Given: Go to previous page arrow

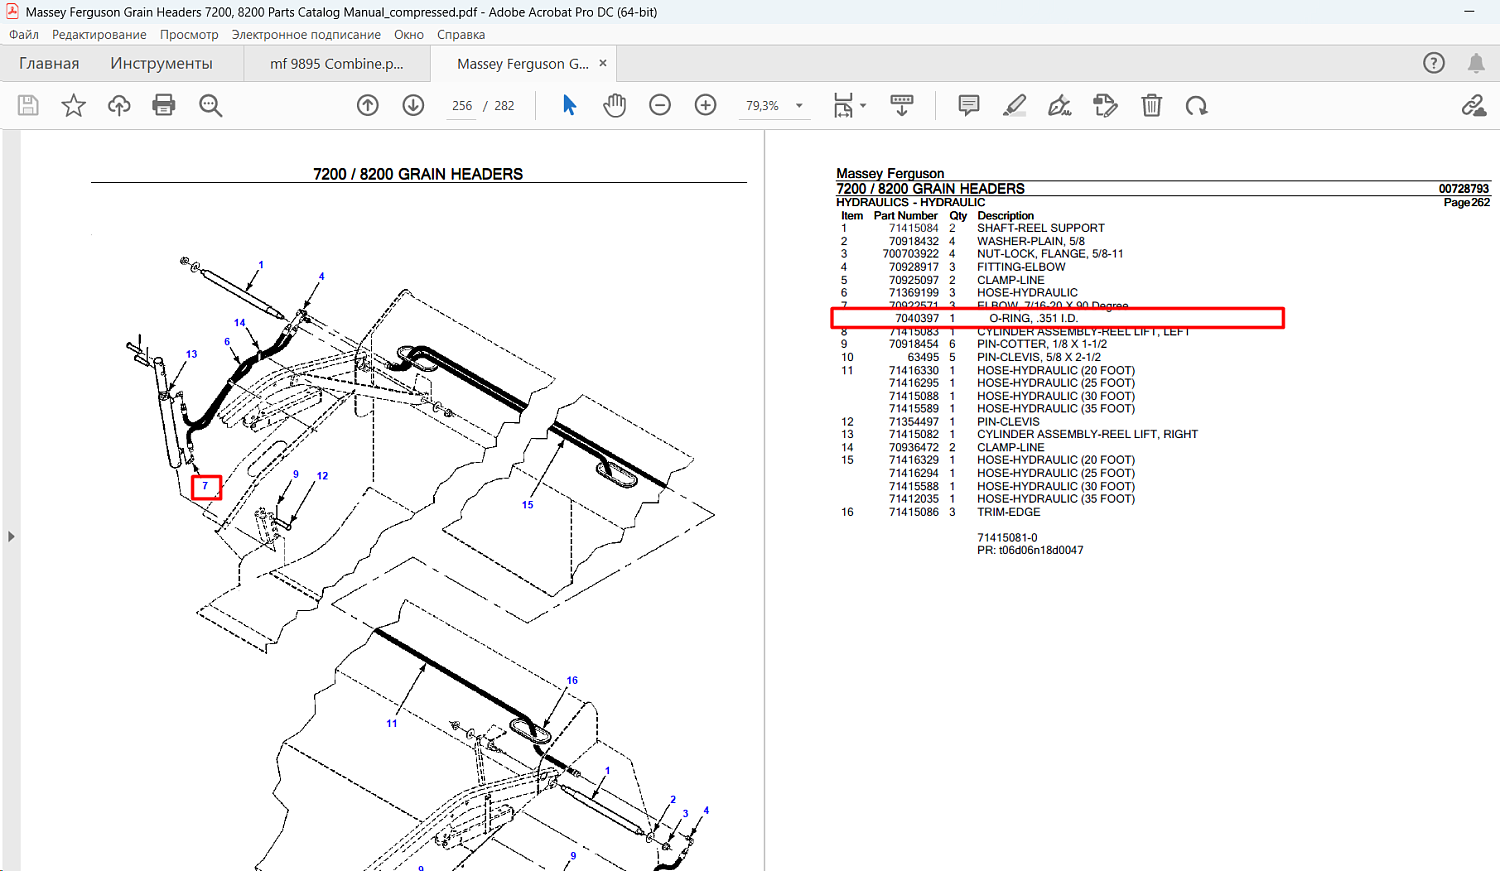Looking at the screenshot, I should [x=368, y=105].
